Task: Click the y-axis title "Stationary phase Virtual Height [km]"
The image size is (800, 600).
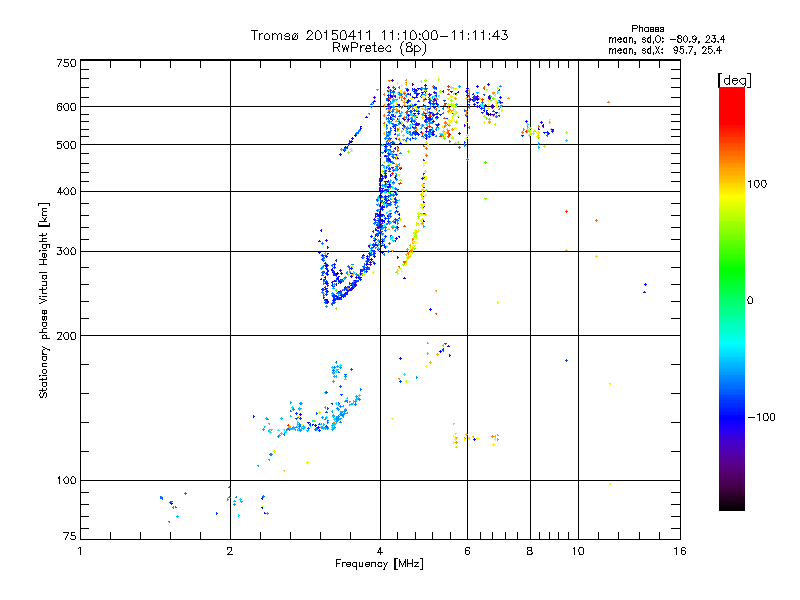Action: 43,300
